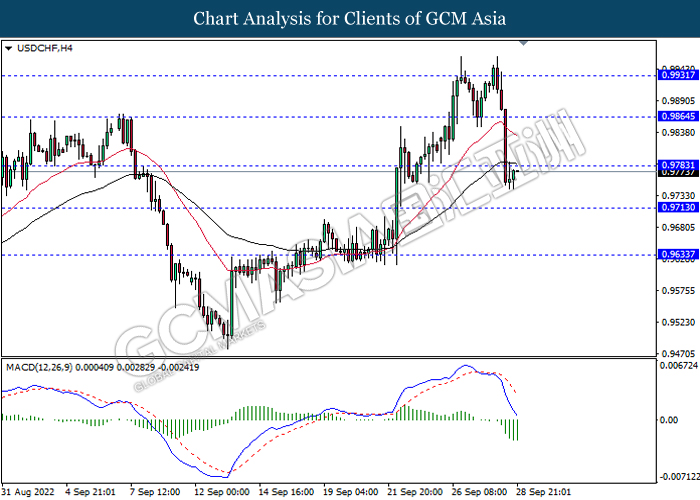Click the 28 Sep 21:01 time label
This screenshot has width=700, height=500.
coord(543,492)
